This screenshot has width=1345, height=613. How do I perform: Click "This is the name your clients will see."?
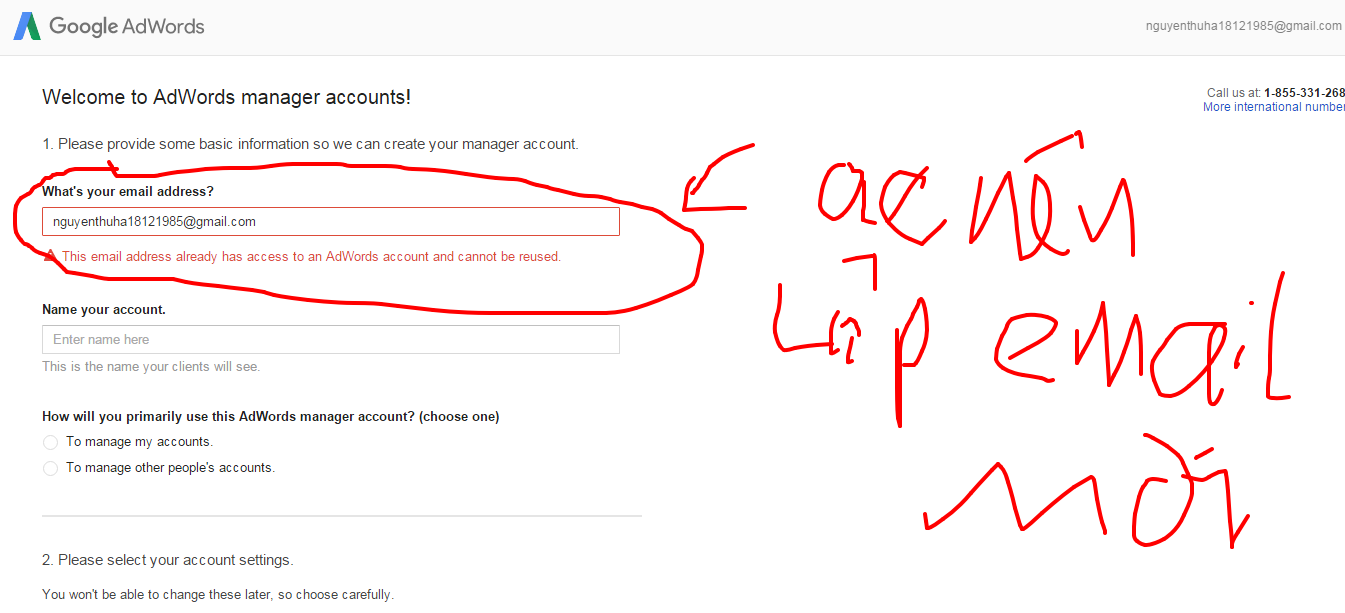[151, 367]
